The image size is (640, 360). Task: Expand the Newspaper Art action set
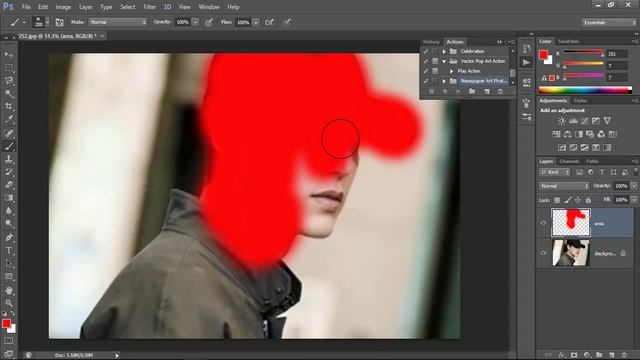click(x=444, y=81)
